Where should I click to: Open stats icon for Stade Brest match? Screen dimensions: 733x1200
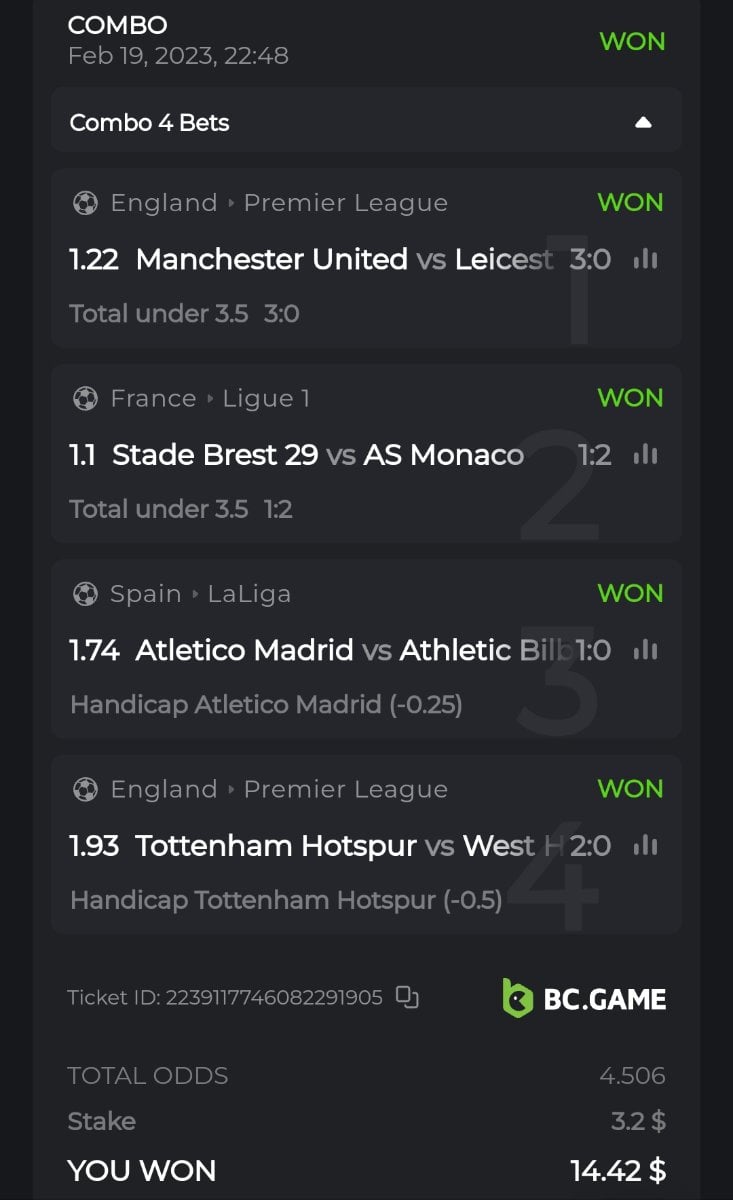tap(646, 455)
